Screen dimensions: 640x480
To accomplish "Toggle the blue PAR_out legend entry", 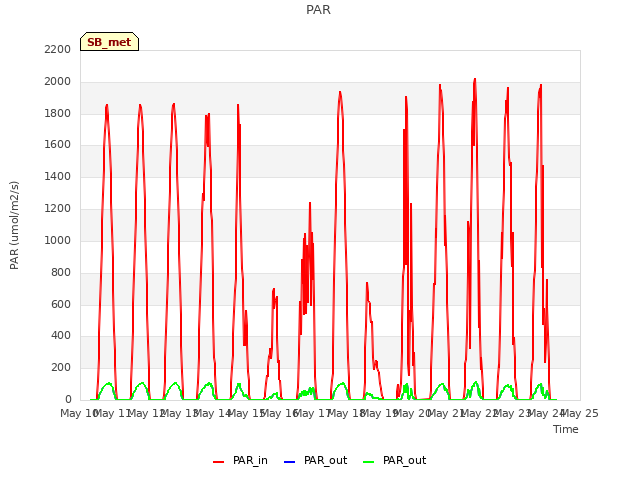I will pyautogui.click(x=315, y=461).
